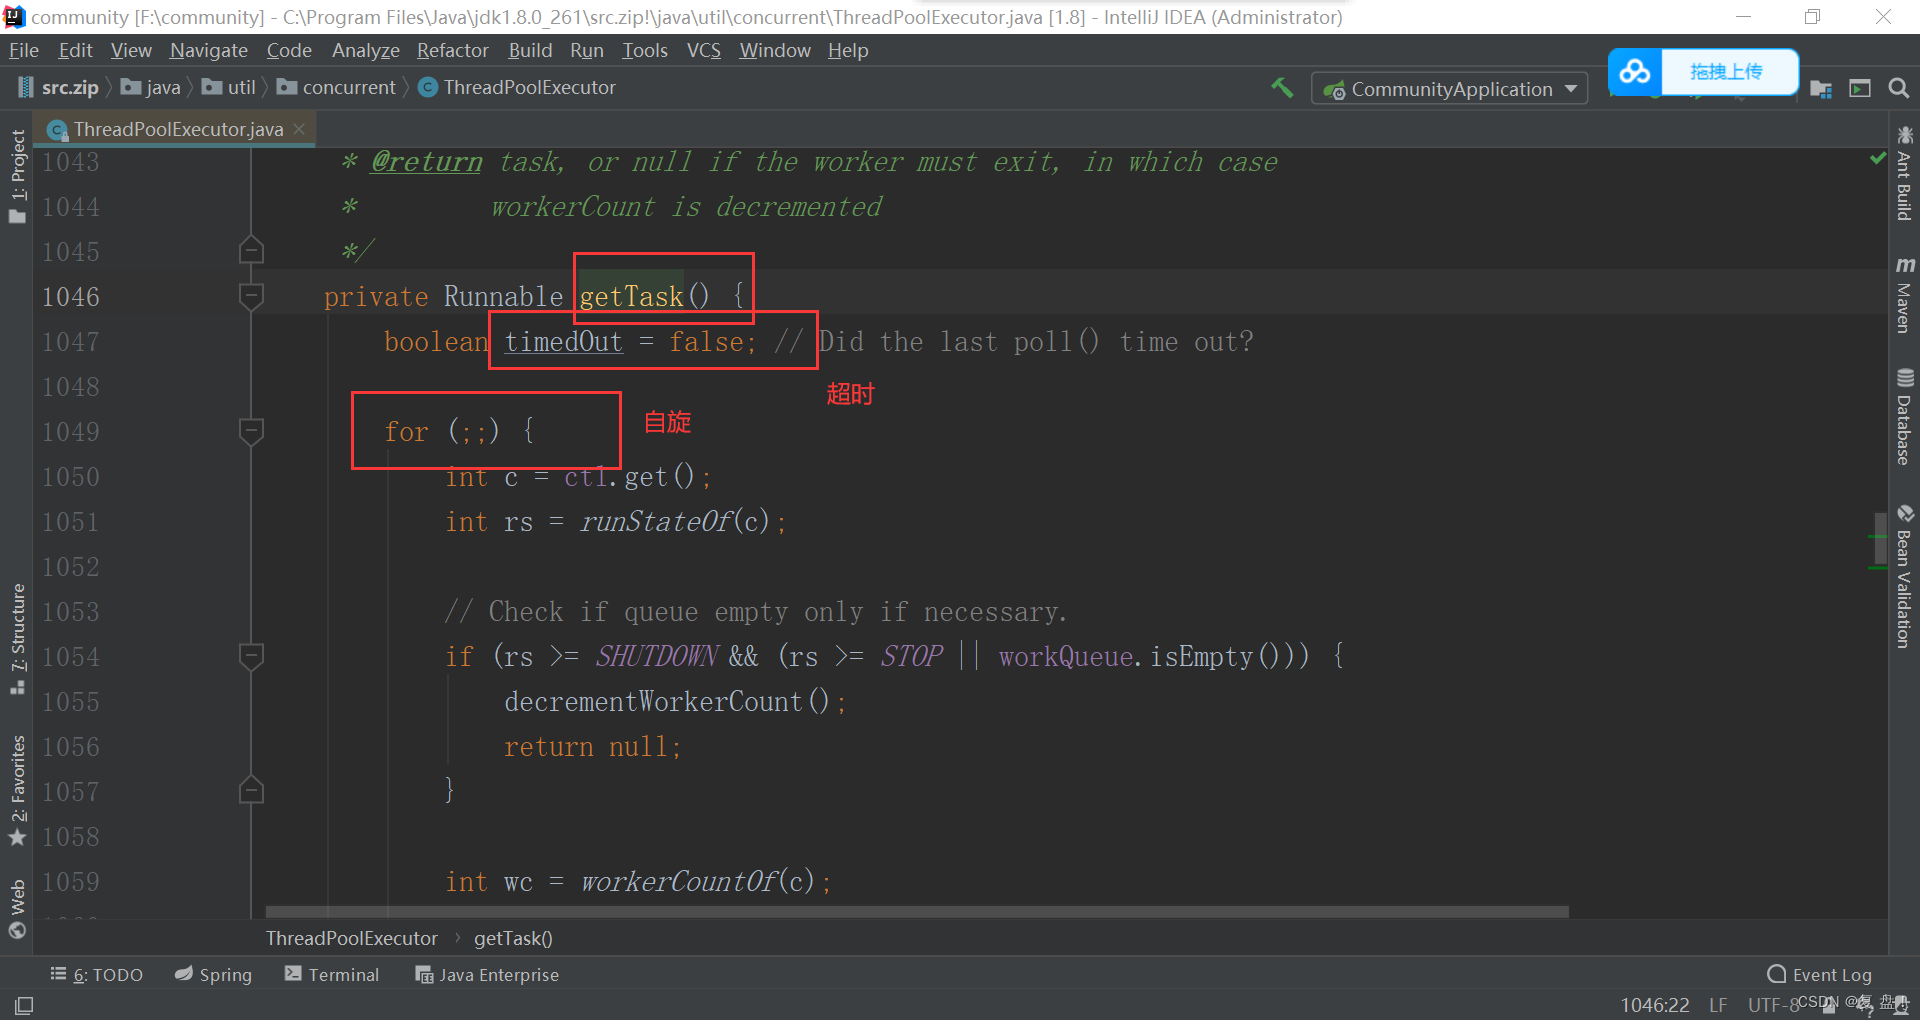Click the decrementWorkerCount call on line 1055
Screen dimensions: 1920x1020
click(x=653, y=701)
